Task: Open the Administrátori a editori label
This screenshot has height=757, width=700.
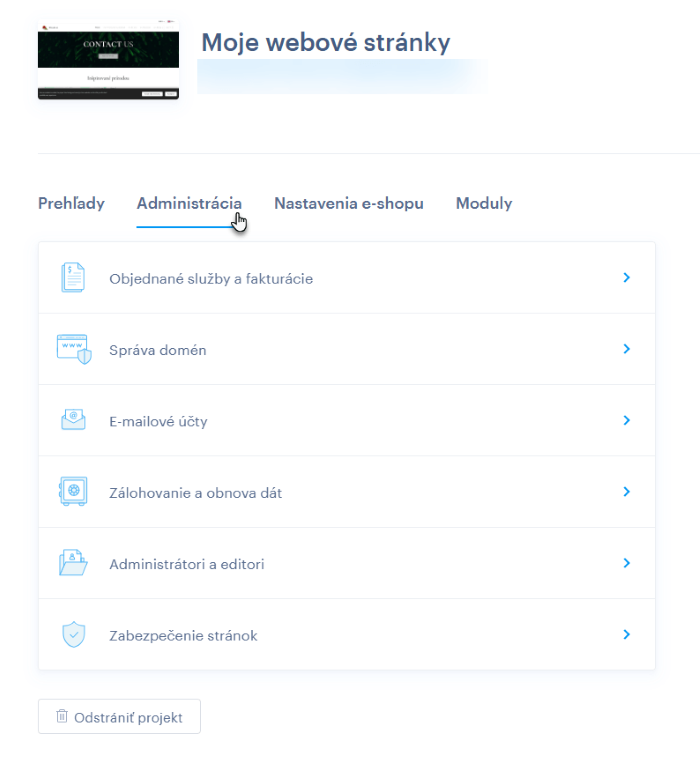Action: pos(187,564)
